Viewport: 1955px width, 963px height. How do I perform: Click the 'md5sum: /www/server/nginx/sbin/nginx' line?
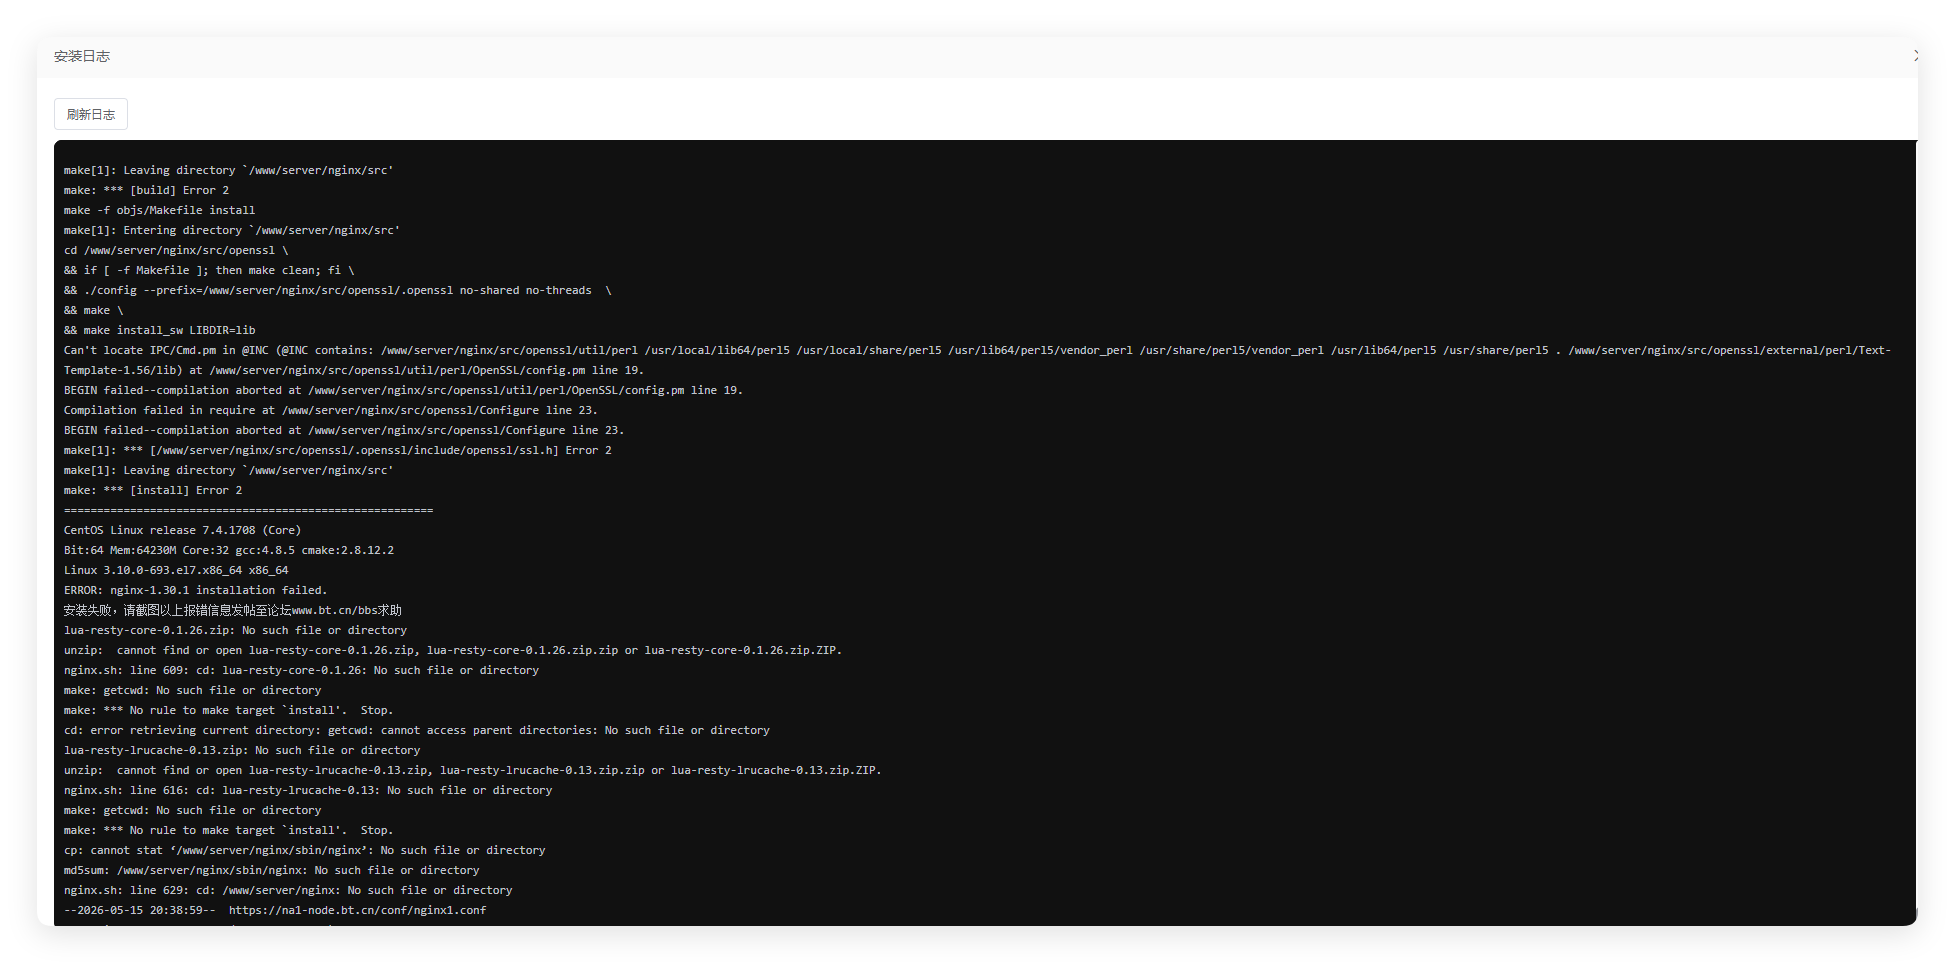tap(272, 870)
